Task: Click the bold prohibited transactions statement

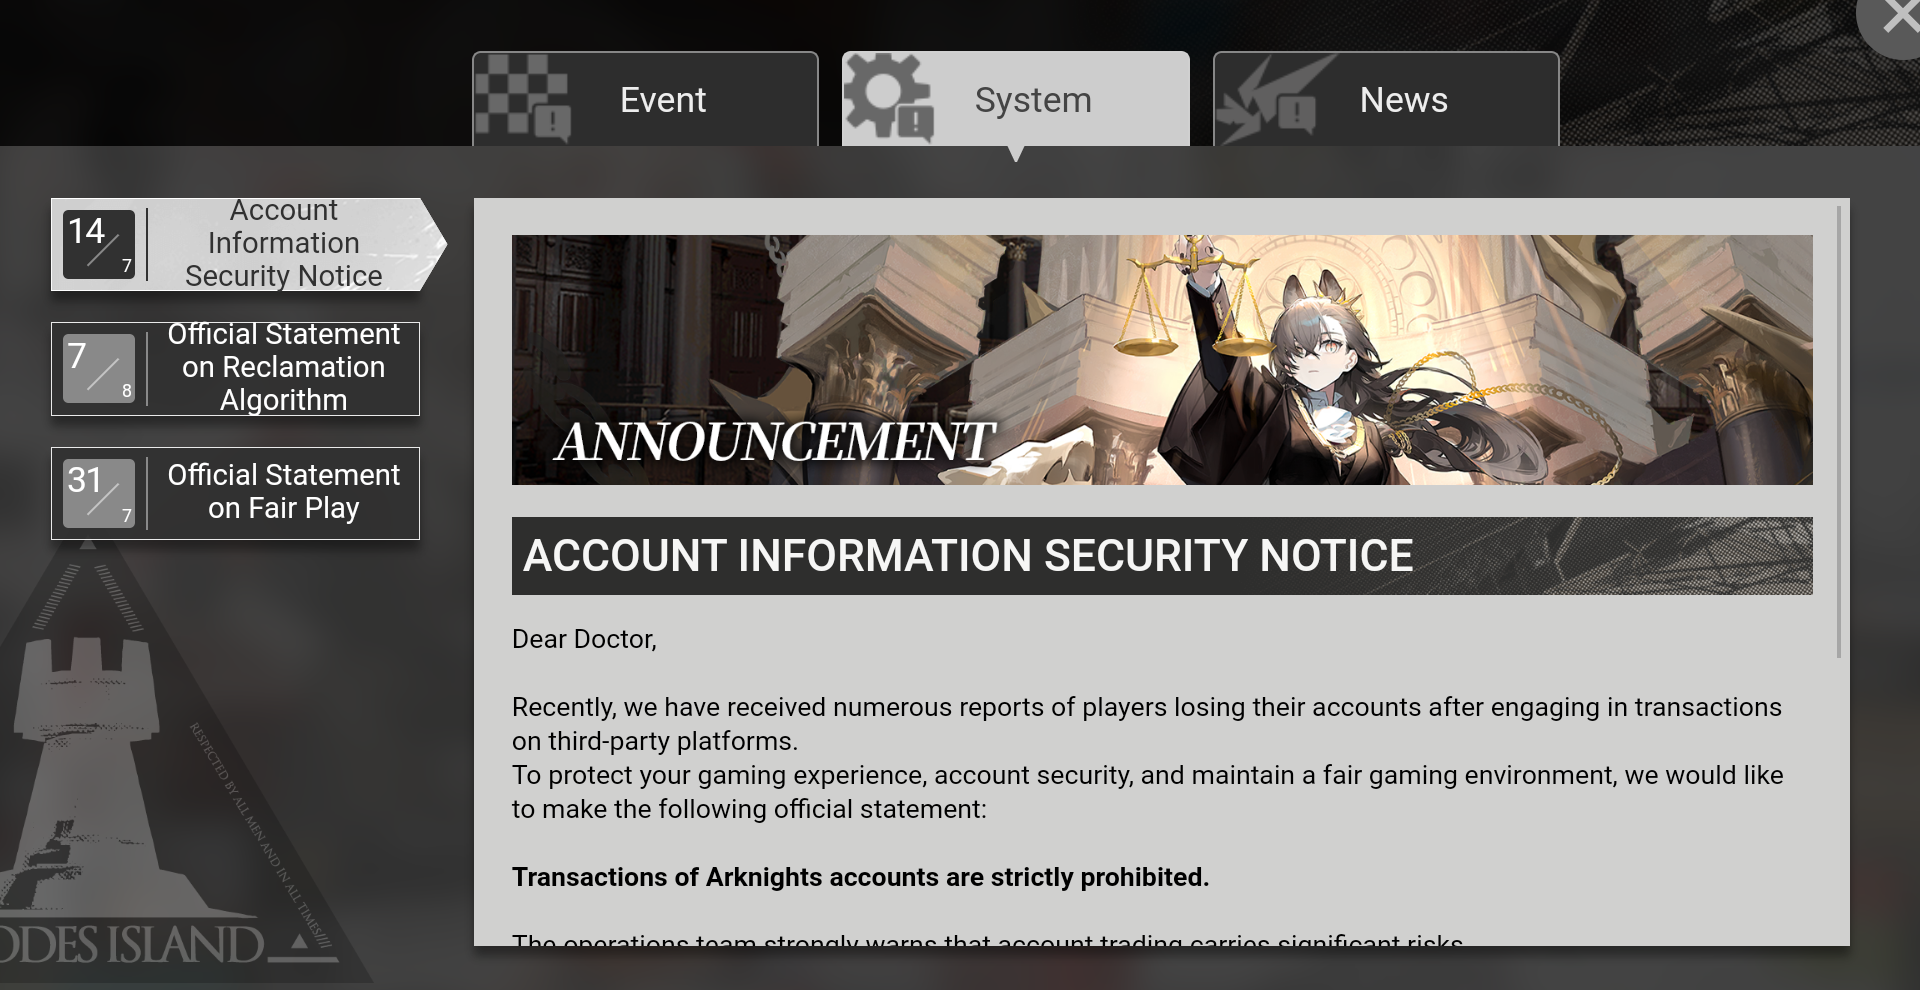Action: click(x=860, y=877)
